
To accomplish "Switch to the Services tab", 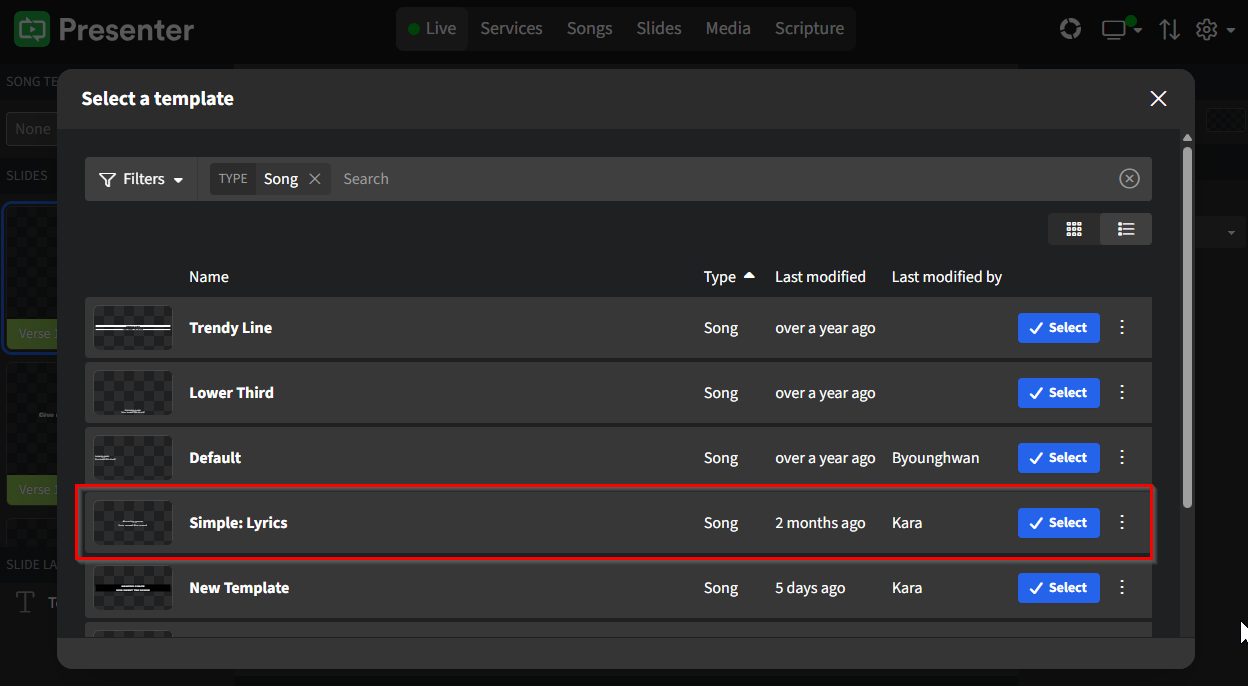I will (x=511, y=28).
